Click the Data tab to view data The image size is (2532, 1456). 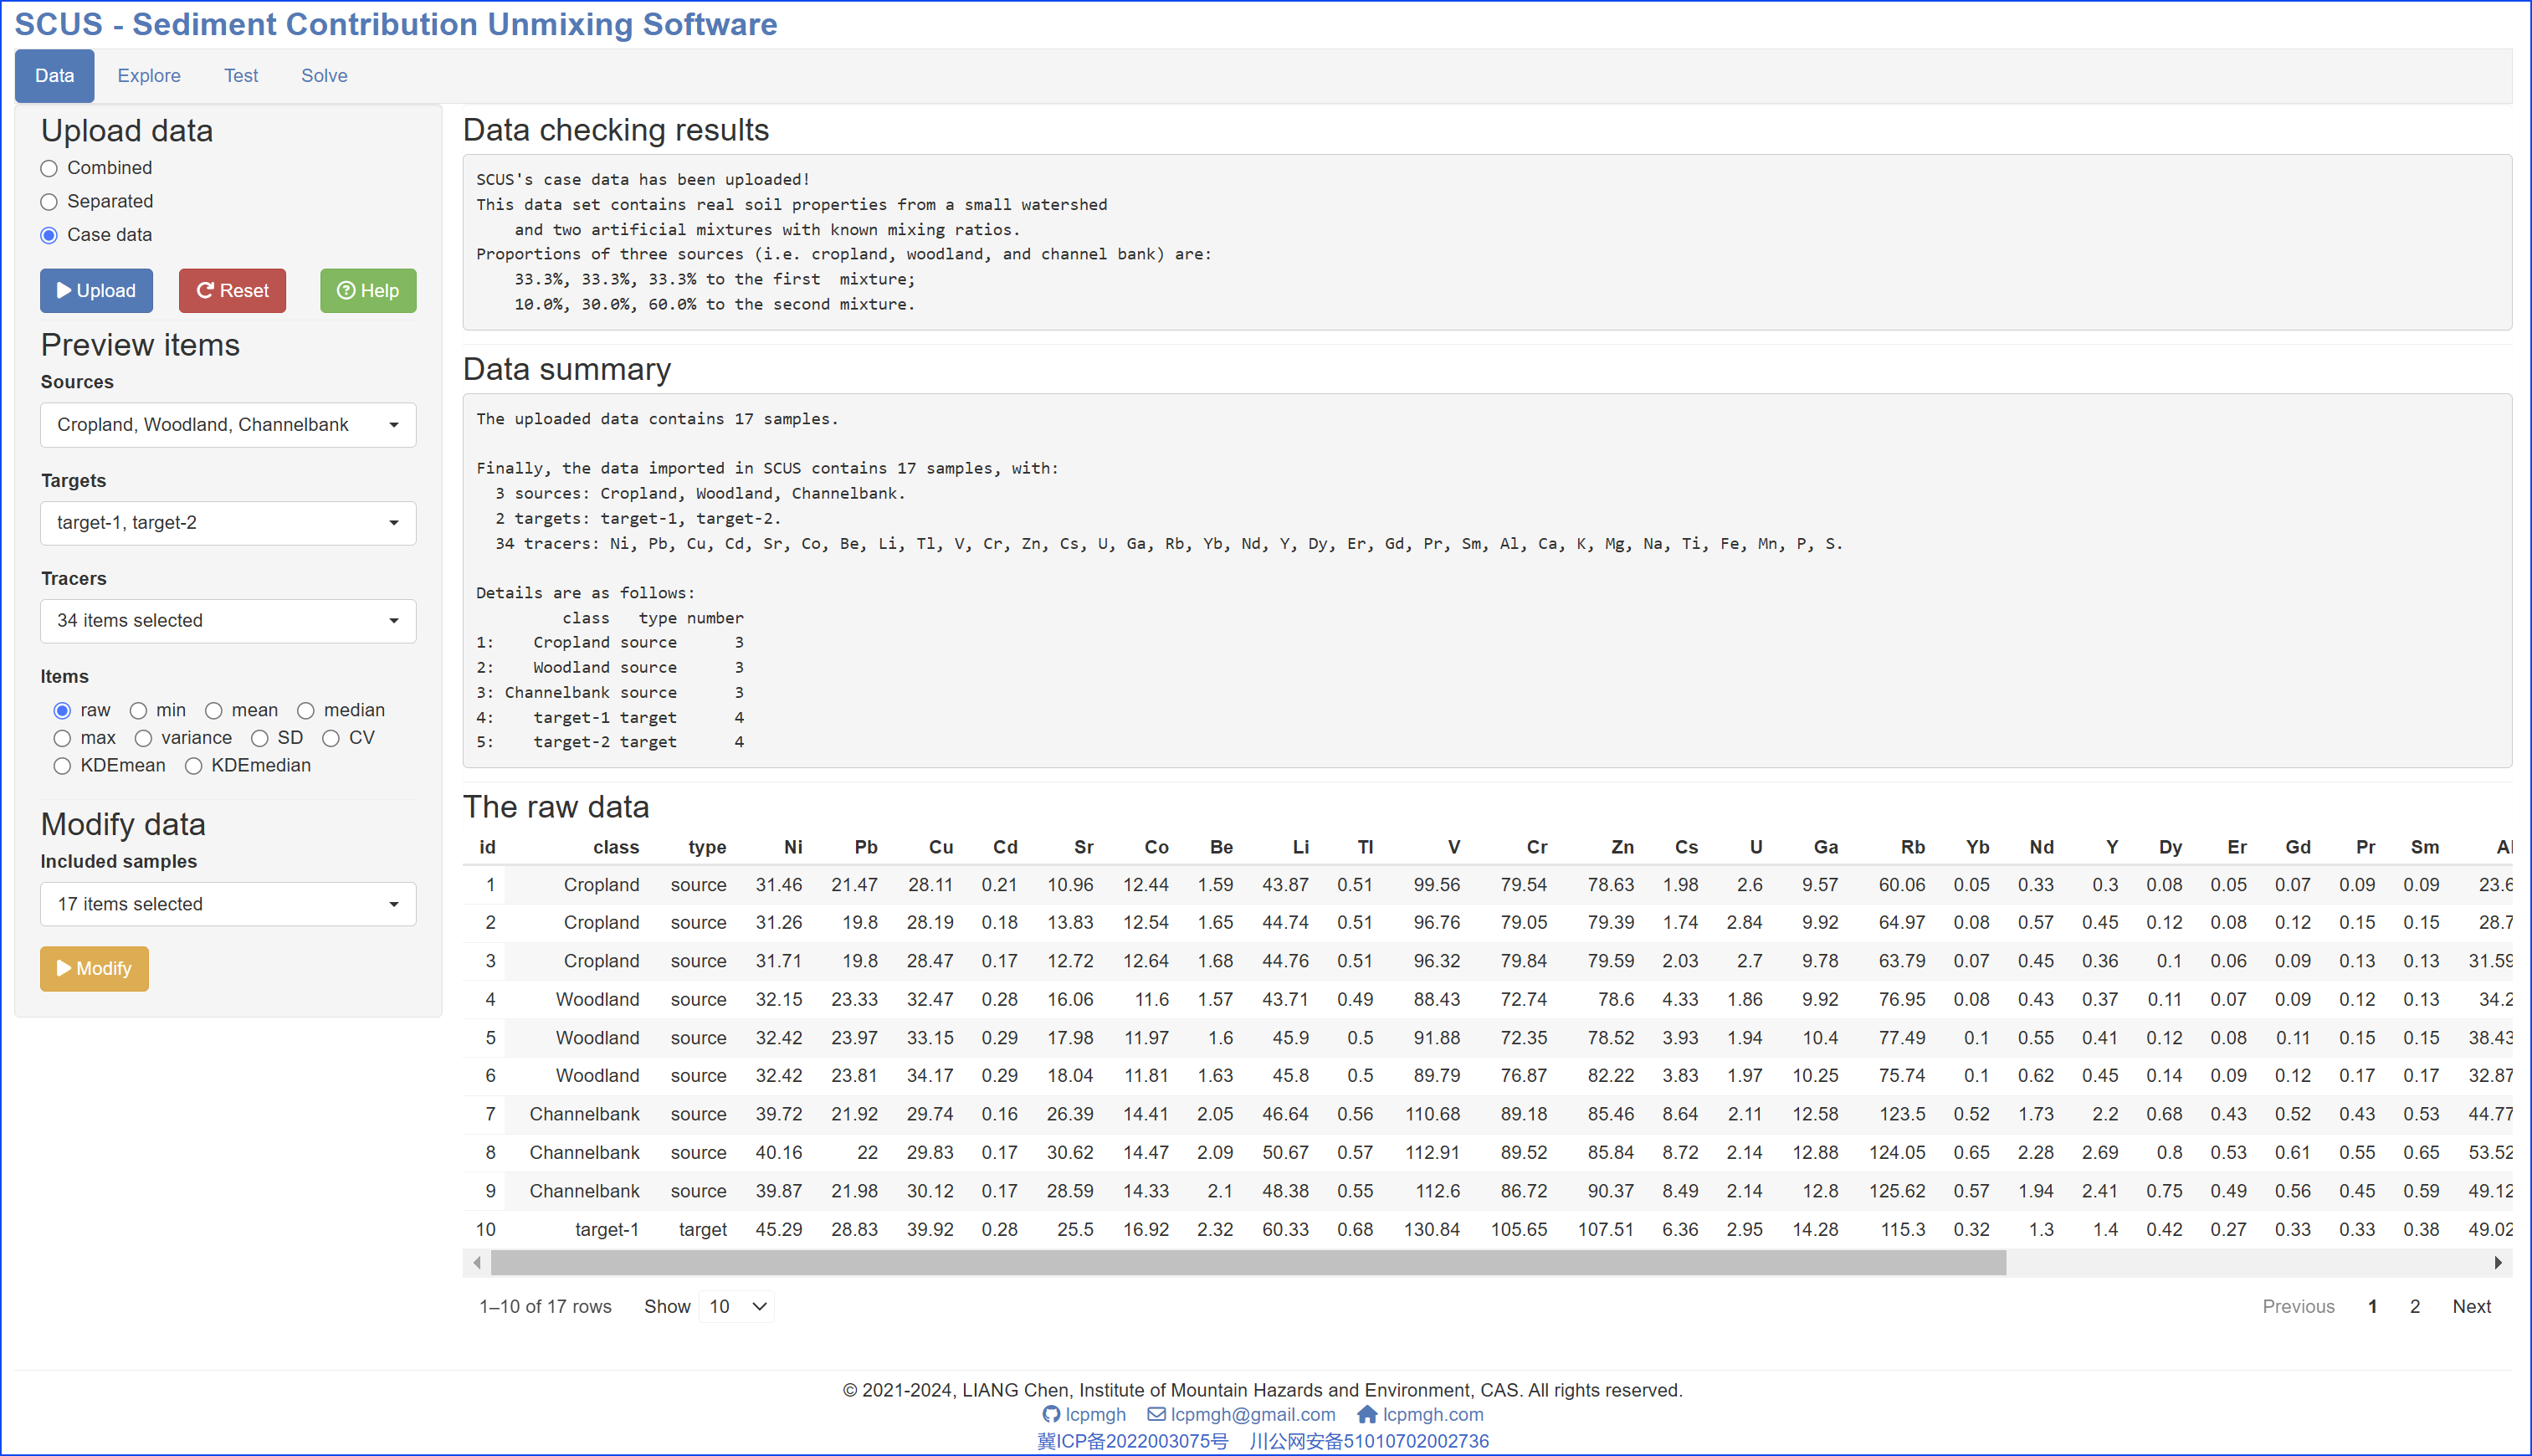[x=56, y=74]
